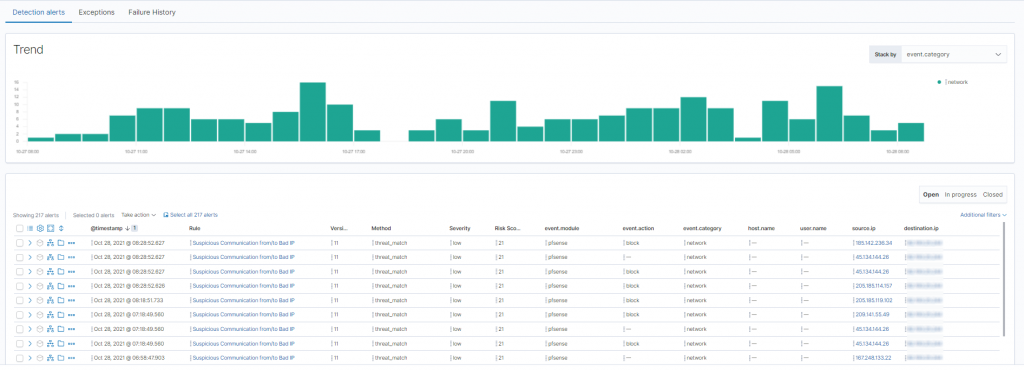Check the select-all checkbox in table header
1024x371 pixels.
[20, 228]
